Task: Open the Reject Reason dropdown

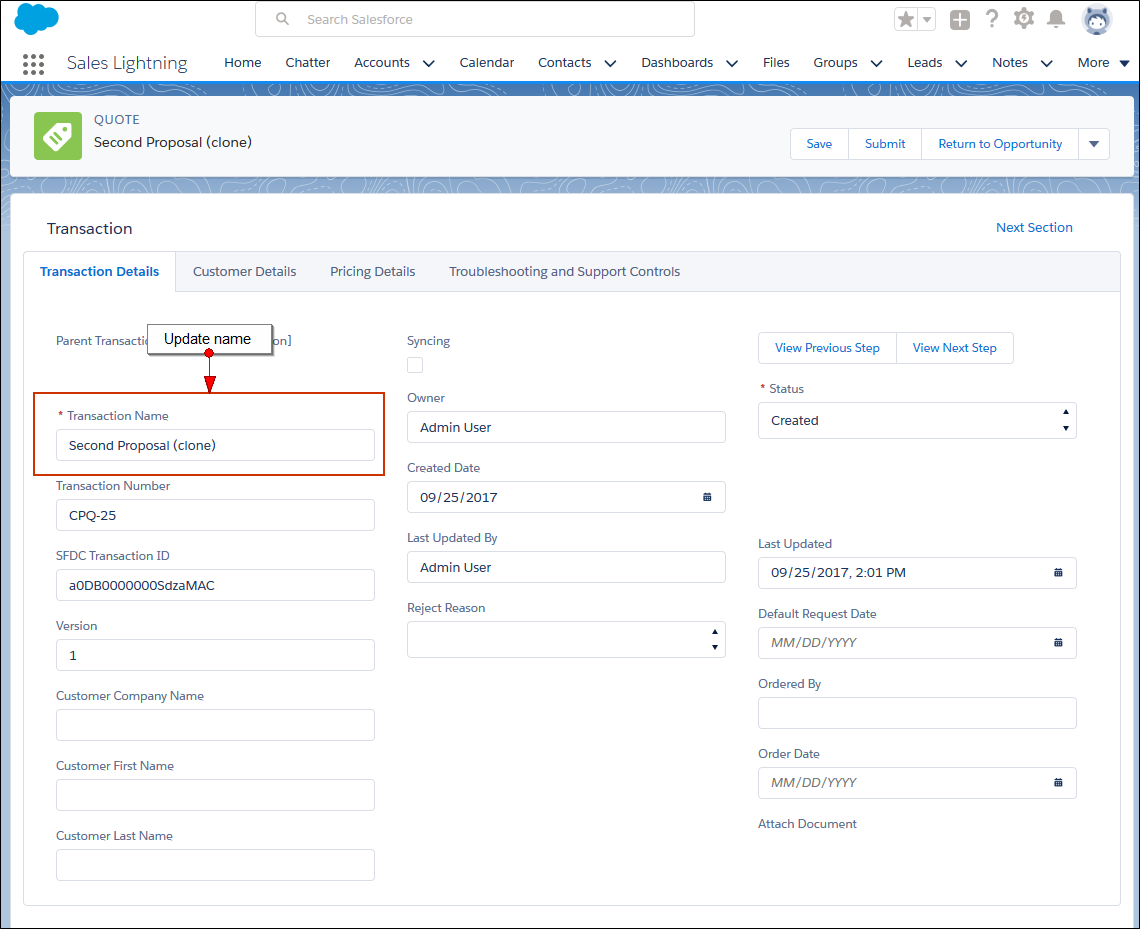Action: [566, 640]
